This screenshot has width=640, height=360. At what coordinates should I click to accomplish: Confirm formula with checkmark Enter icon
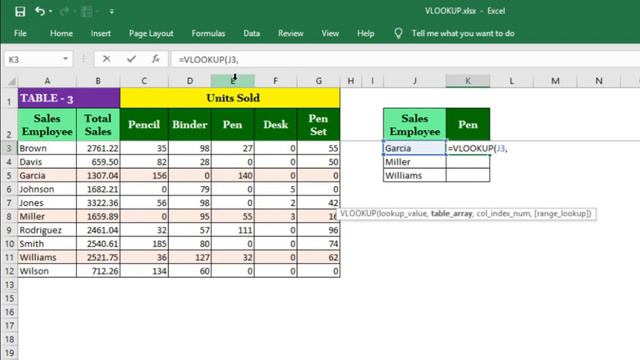(131, 59)
